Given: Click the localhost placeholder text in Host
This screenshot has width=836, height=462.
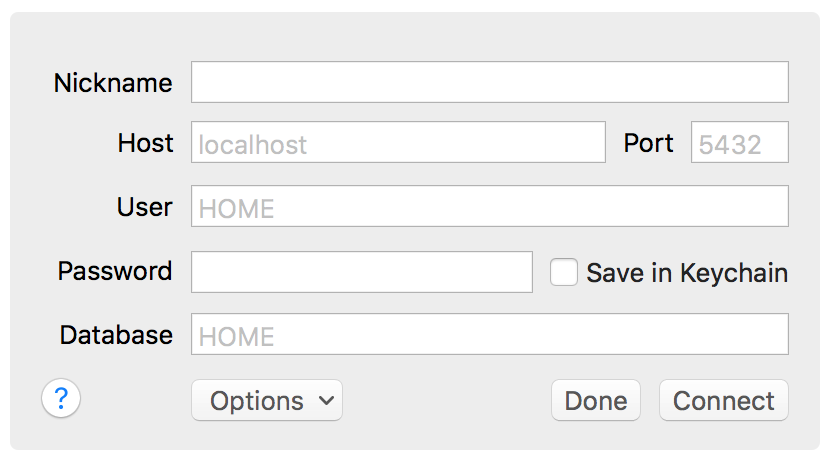Looking at the screenshot, I should click(x=253, y=144).
